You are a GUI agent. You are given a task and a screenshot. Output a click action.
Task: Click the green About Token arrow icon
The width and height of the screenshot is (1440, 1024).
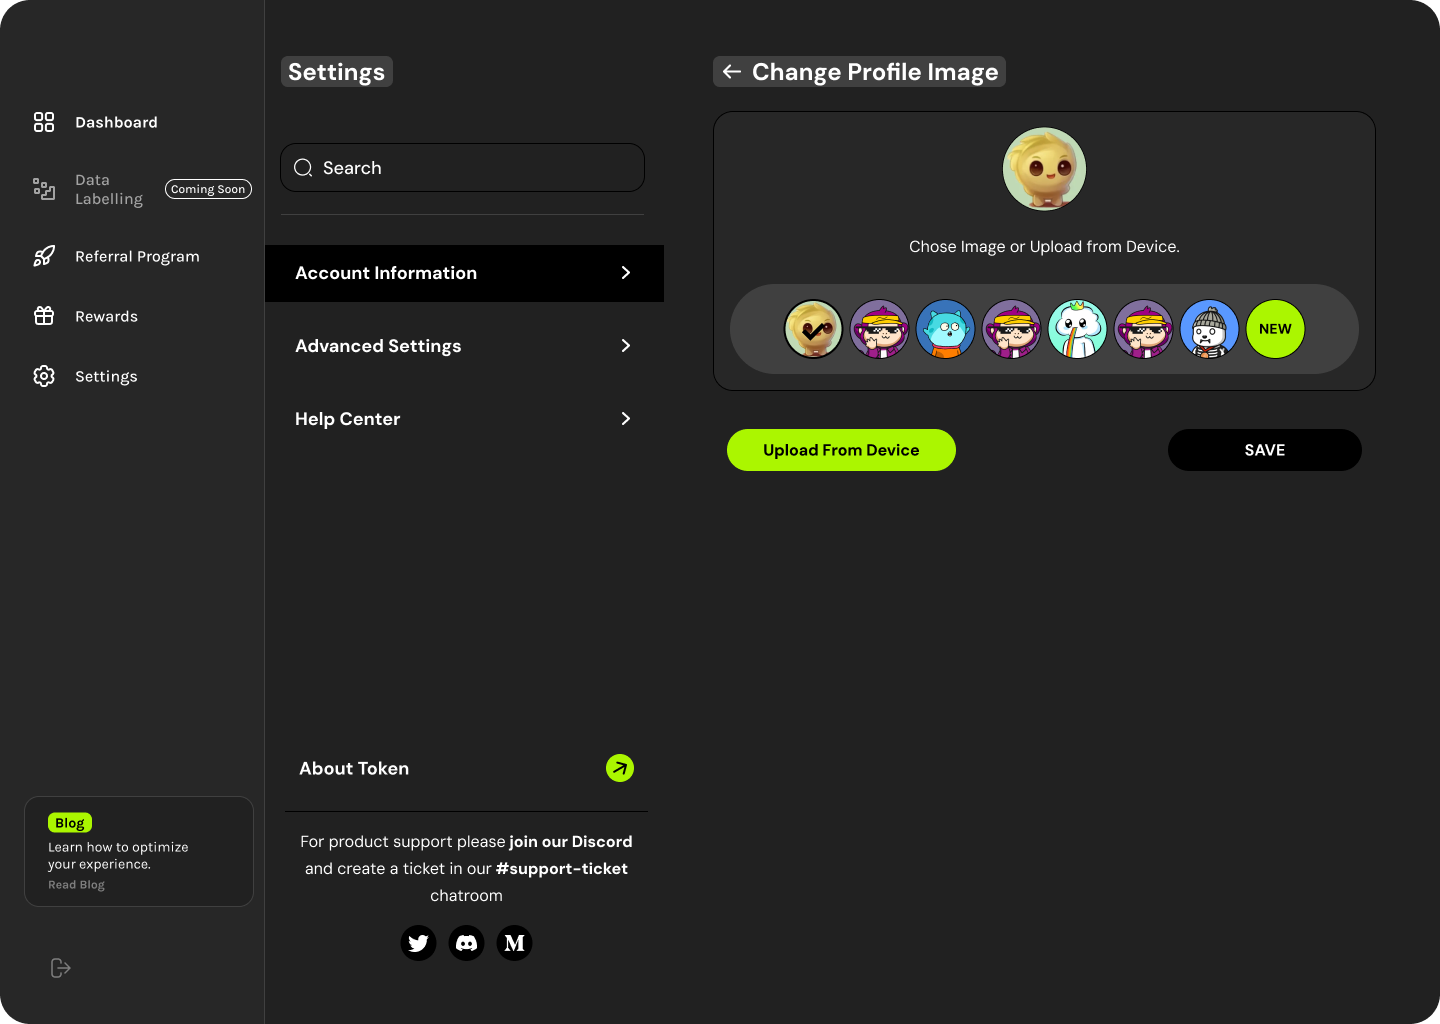point(620,768)
